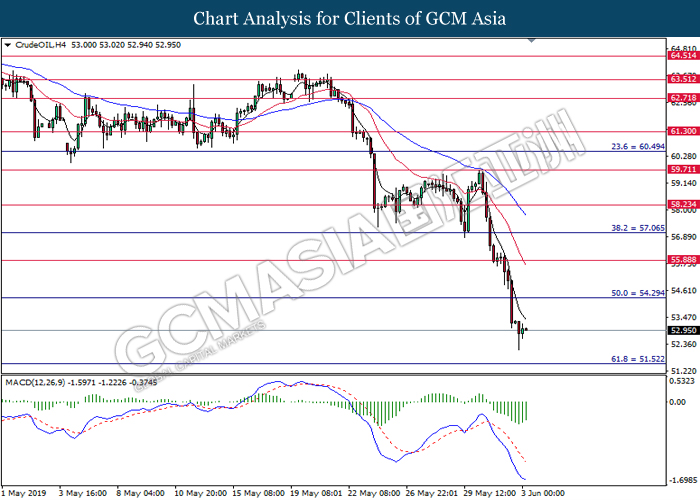Click the dropdown triangle beside CrudeOIL.H4
This screenshot has width=700, height=500.
coord(7,45)
